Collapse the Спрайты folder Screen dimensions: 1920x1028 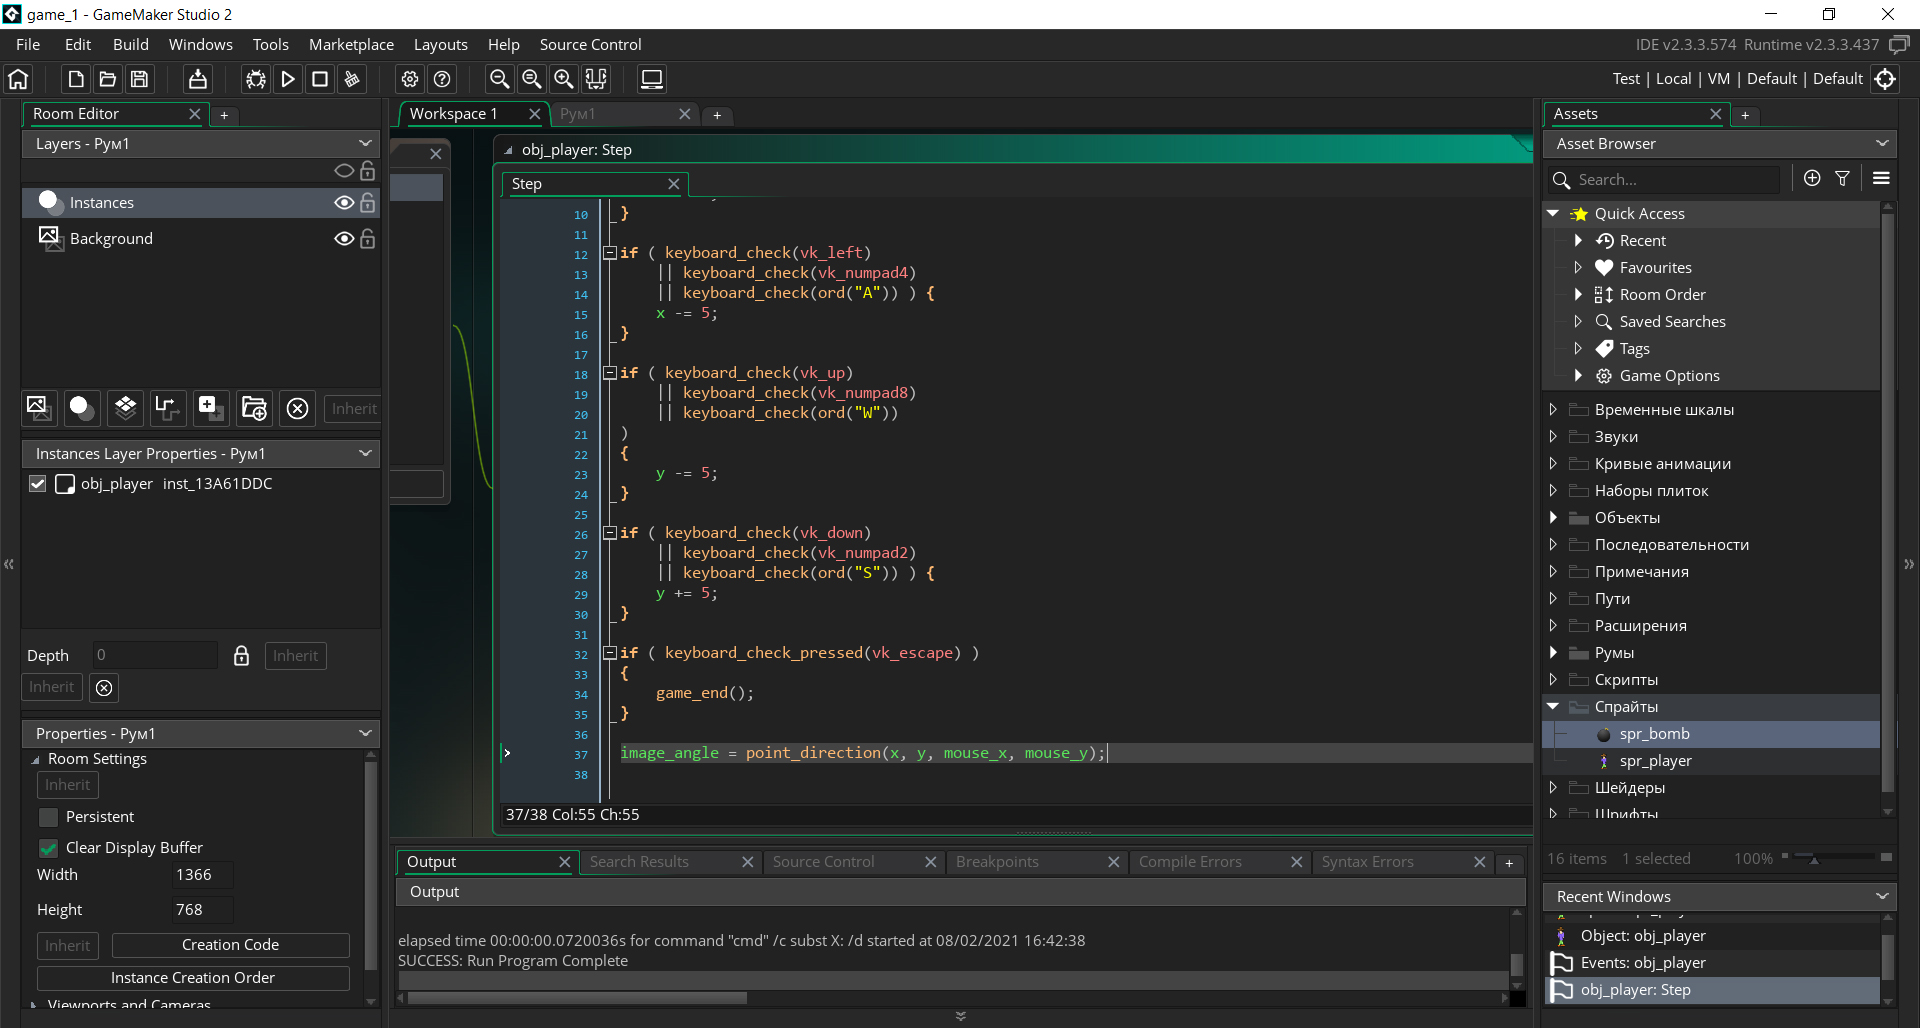click(1553, 706)
